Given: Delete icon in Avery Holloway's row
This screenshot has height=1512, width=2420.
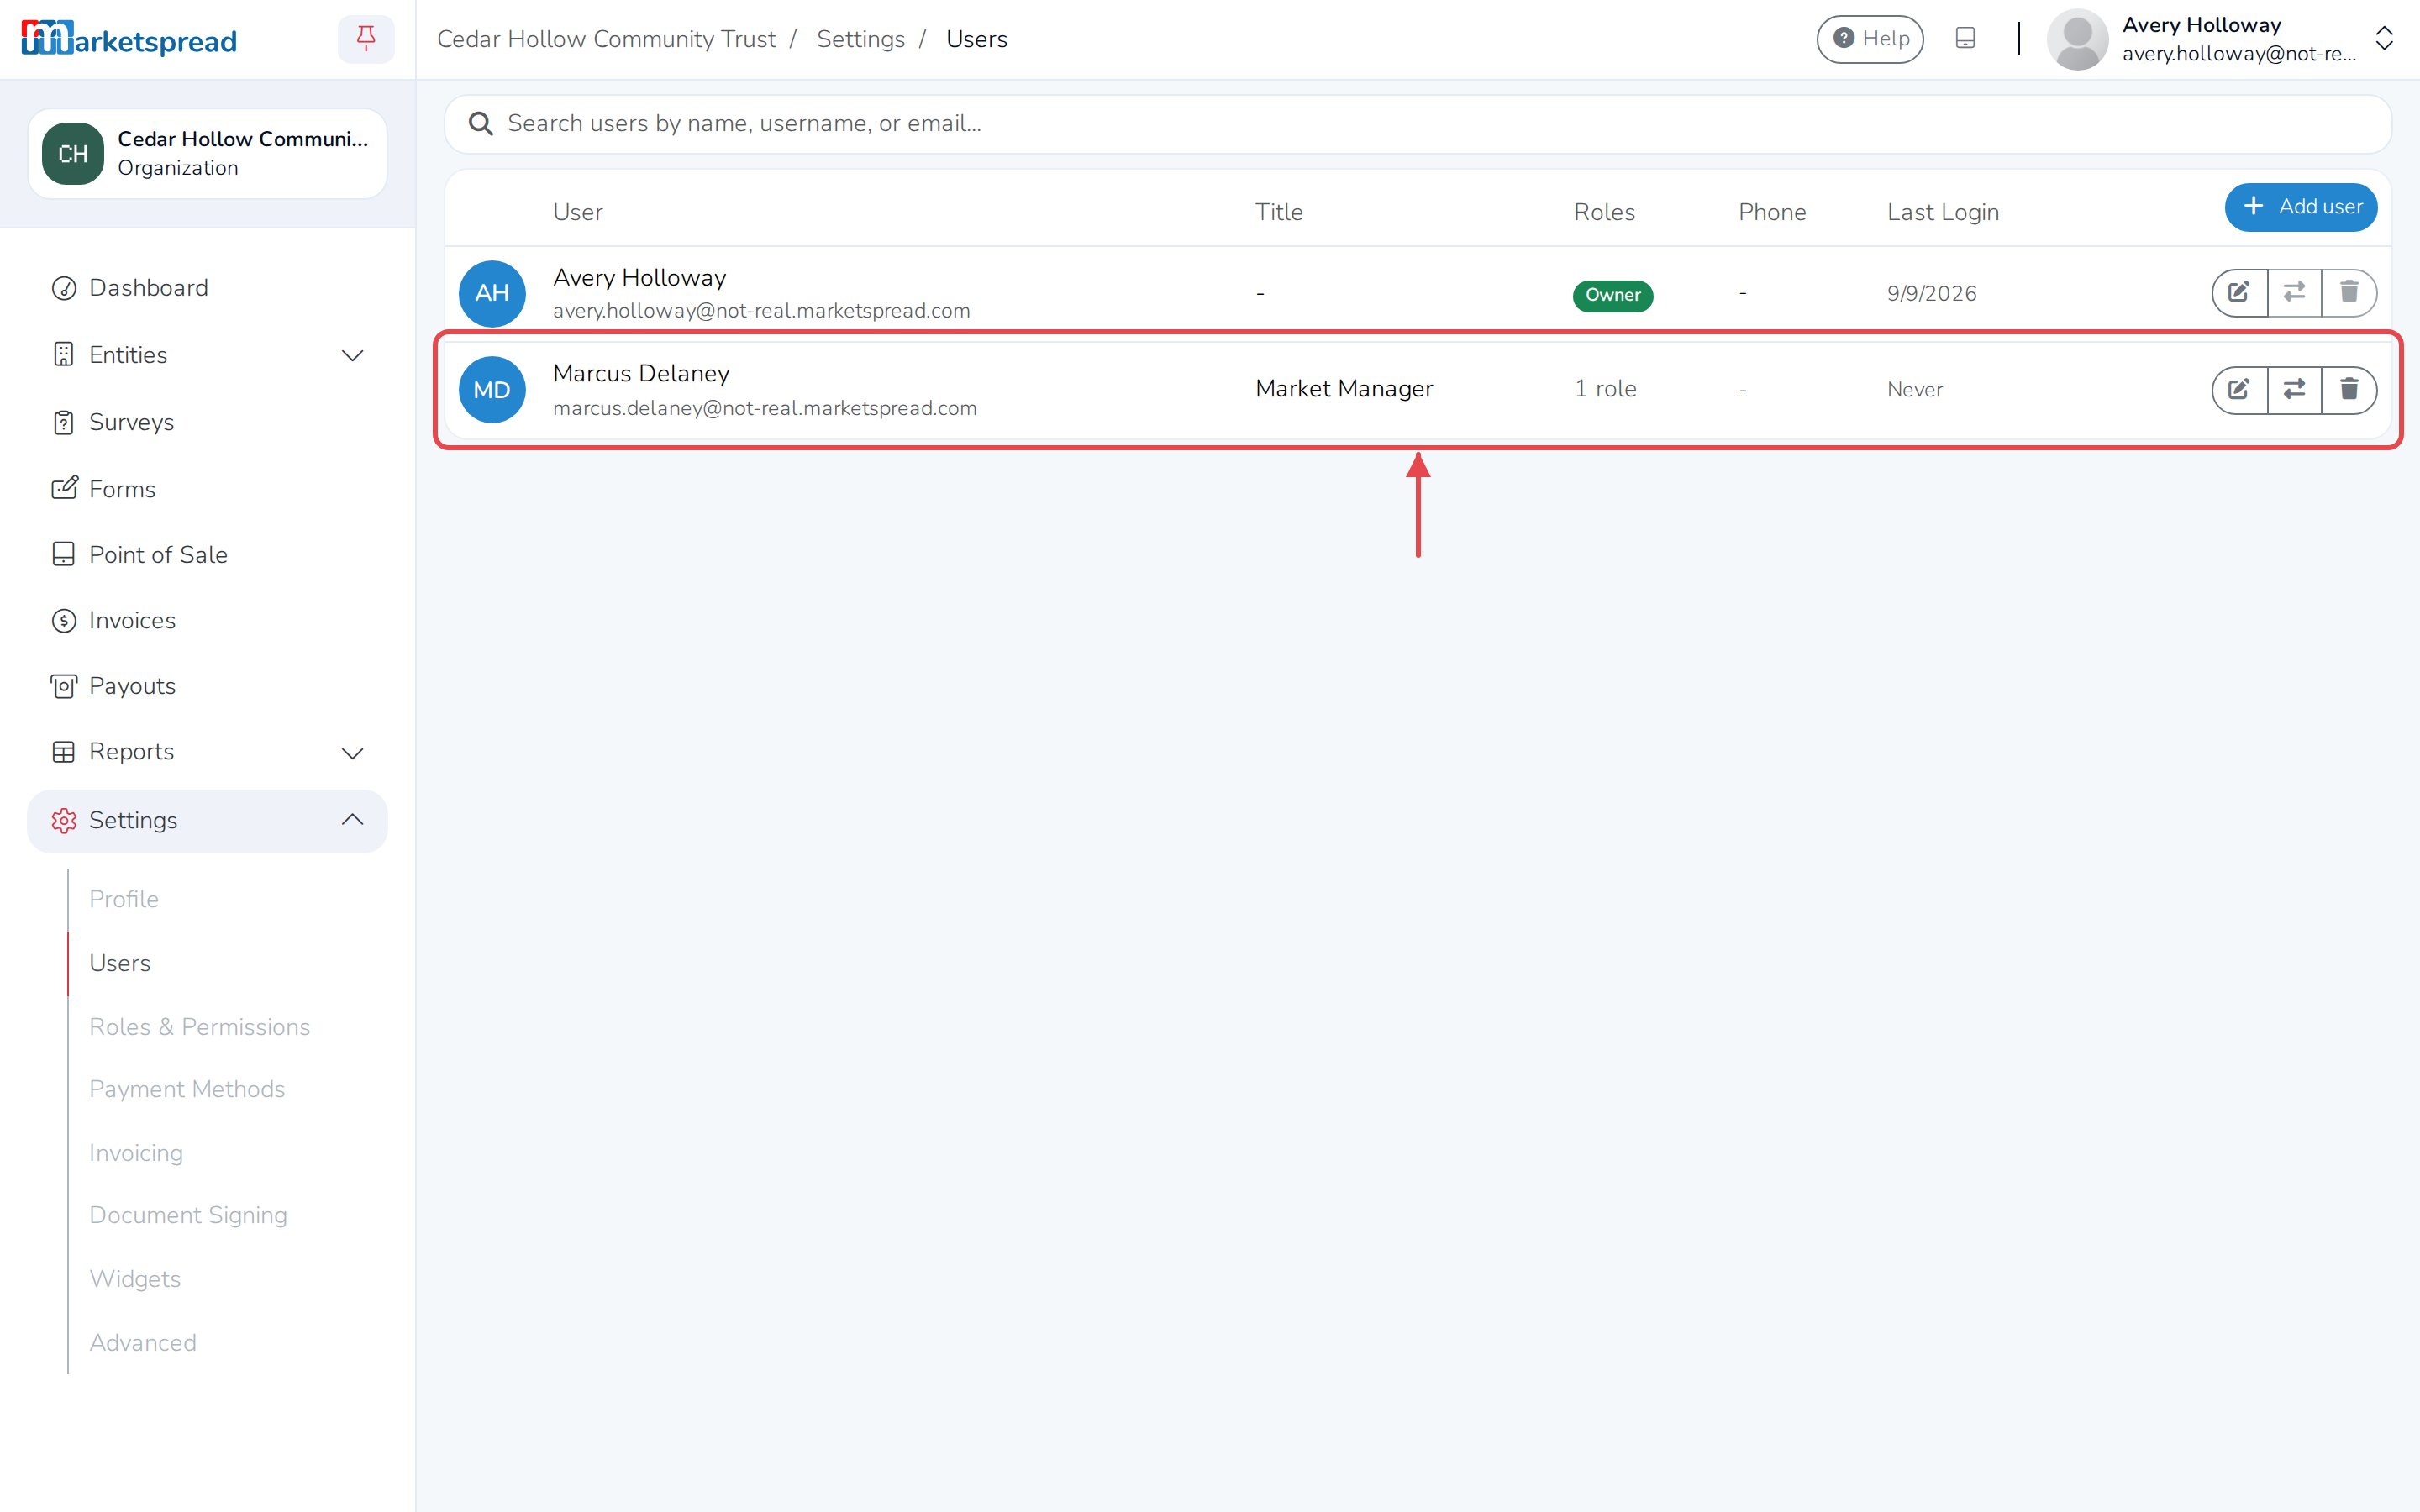Looking at the screenshot, I should tap(2349, 292).
